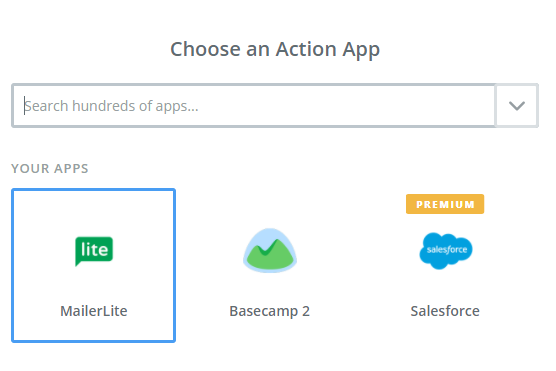The width and height of the screenshot is (556, 371).
Task: Choose the Salesforce text label
Action: (445, 311)
